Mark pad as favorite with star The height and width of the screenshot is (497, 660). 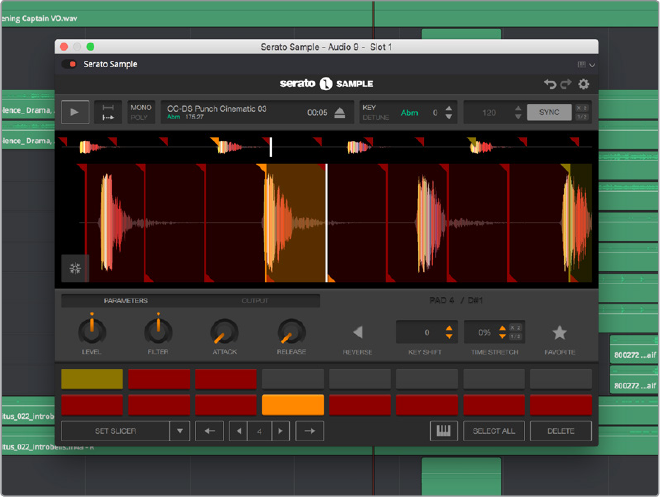tap(559, 332)
